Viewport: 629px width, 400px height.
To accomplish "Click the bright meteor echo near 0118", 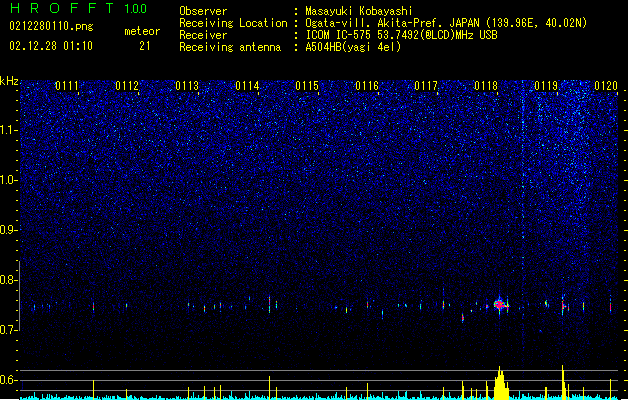I will pos(499,305).
